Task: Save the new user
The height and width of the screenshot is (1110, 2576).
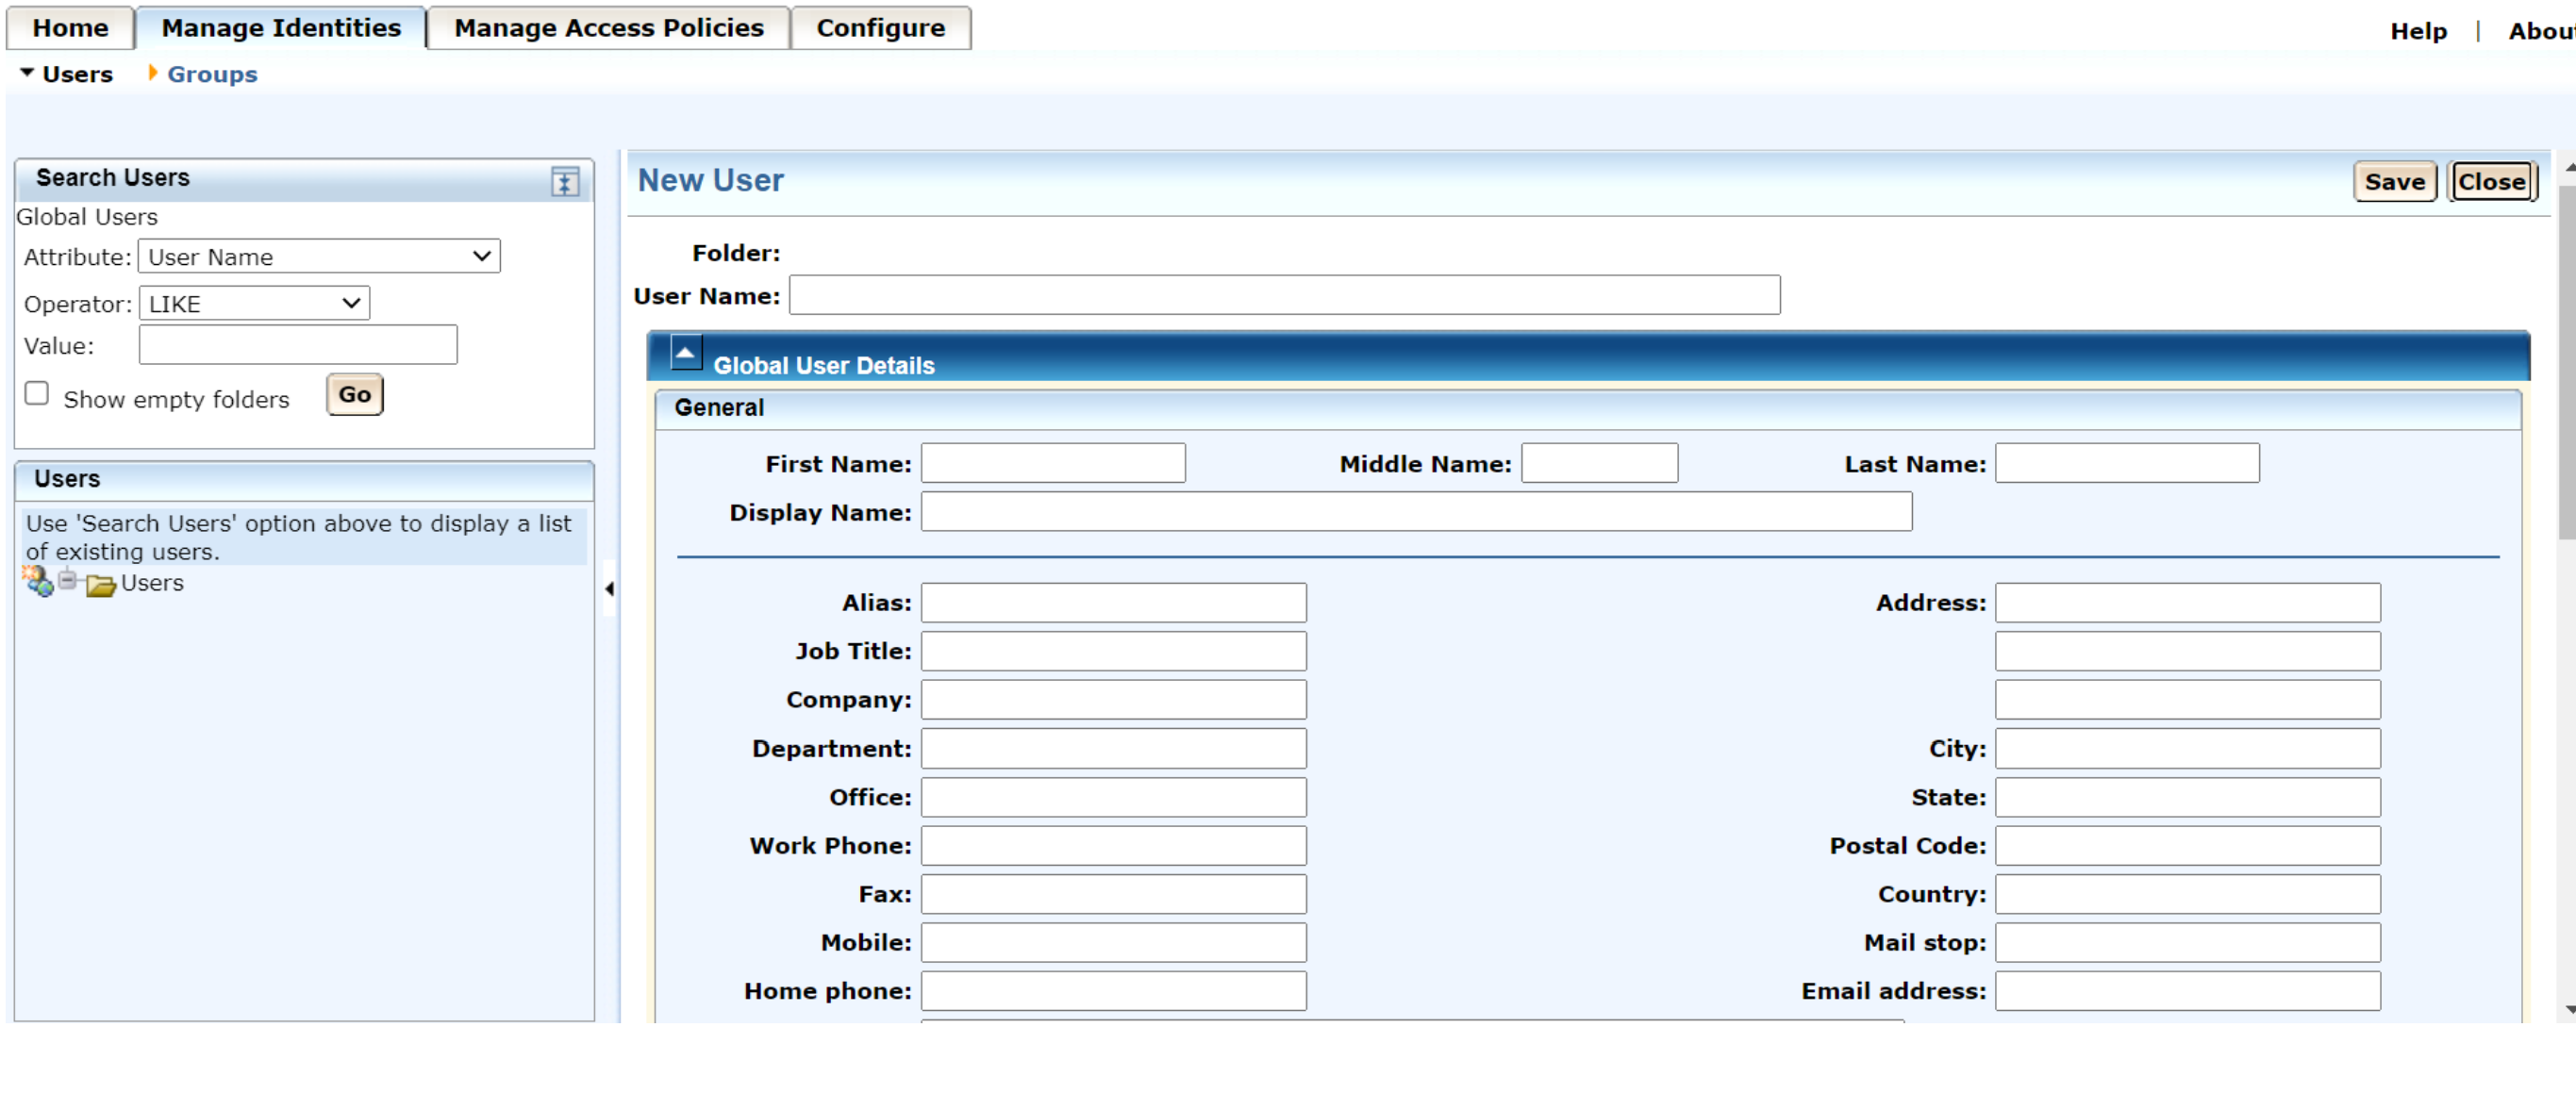Action: [2394, 182]
